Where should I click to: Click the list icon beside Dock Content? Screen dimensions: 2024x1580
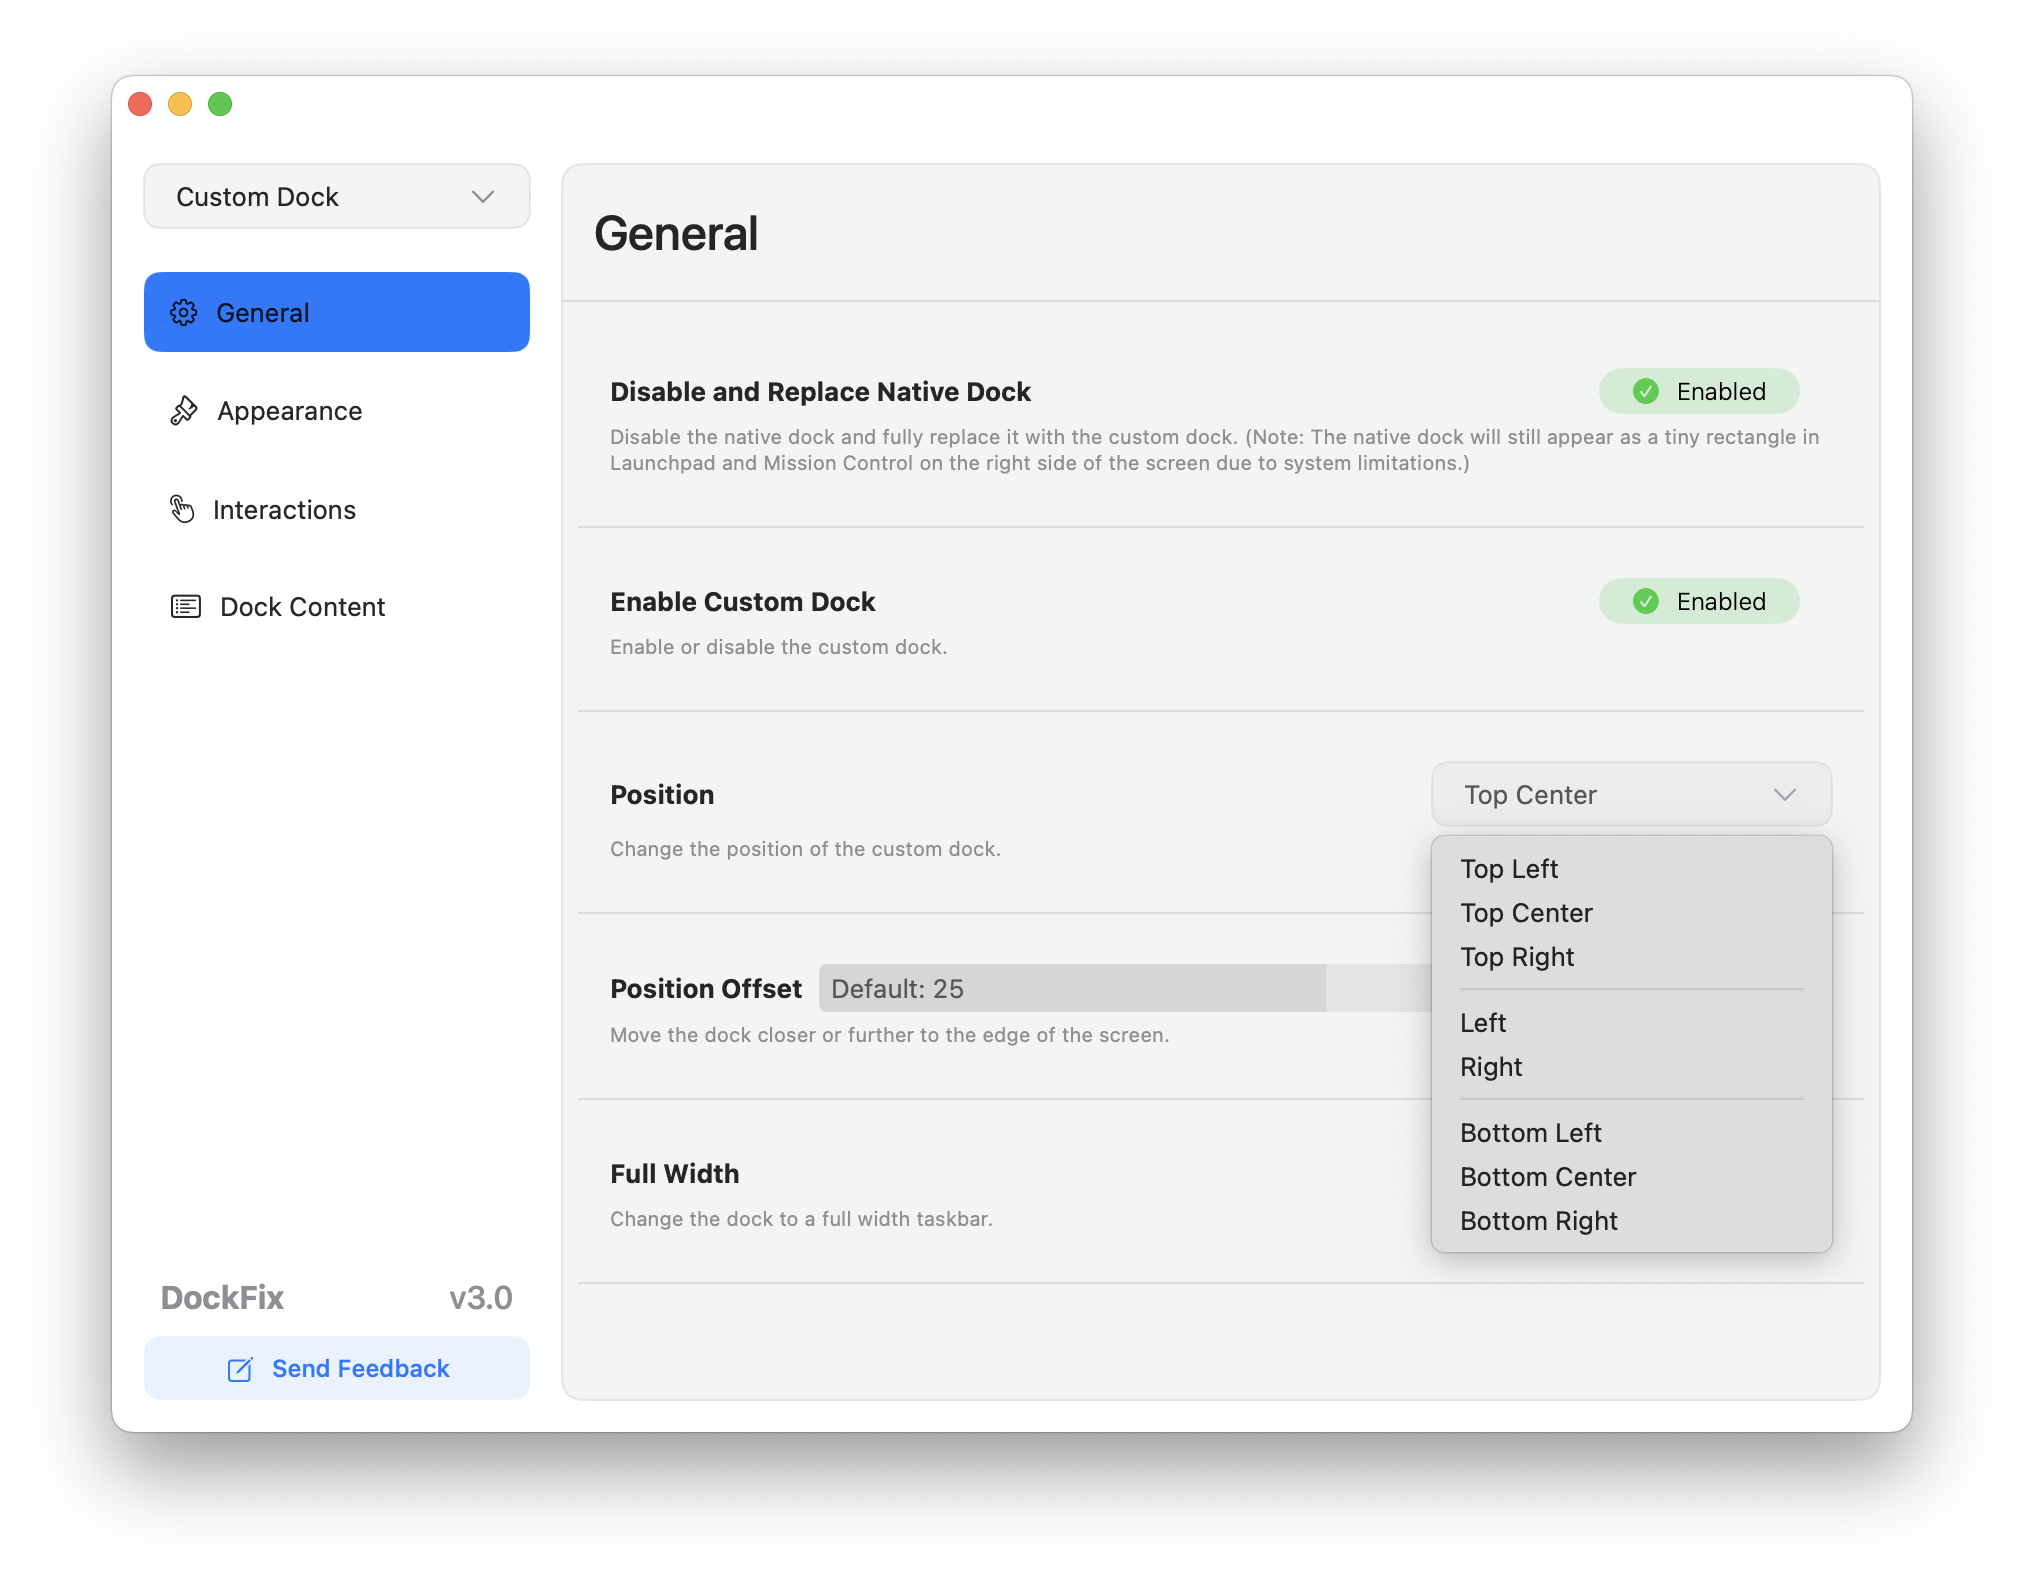186,607
